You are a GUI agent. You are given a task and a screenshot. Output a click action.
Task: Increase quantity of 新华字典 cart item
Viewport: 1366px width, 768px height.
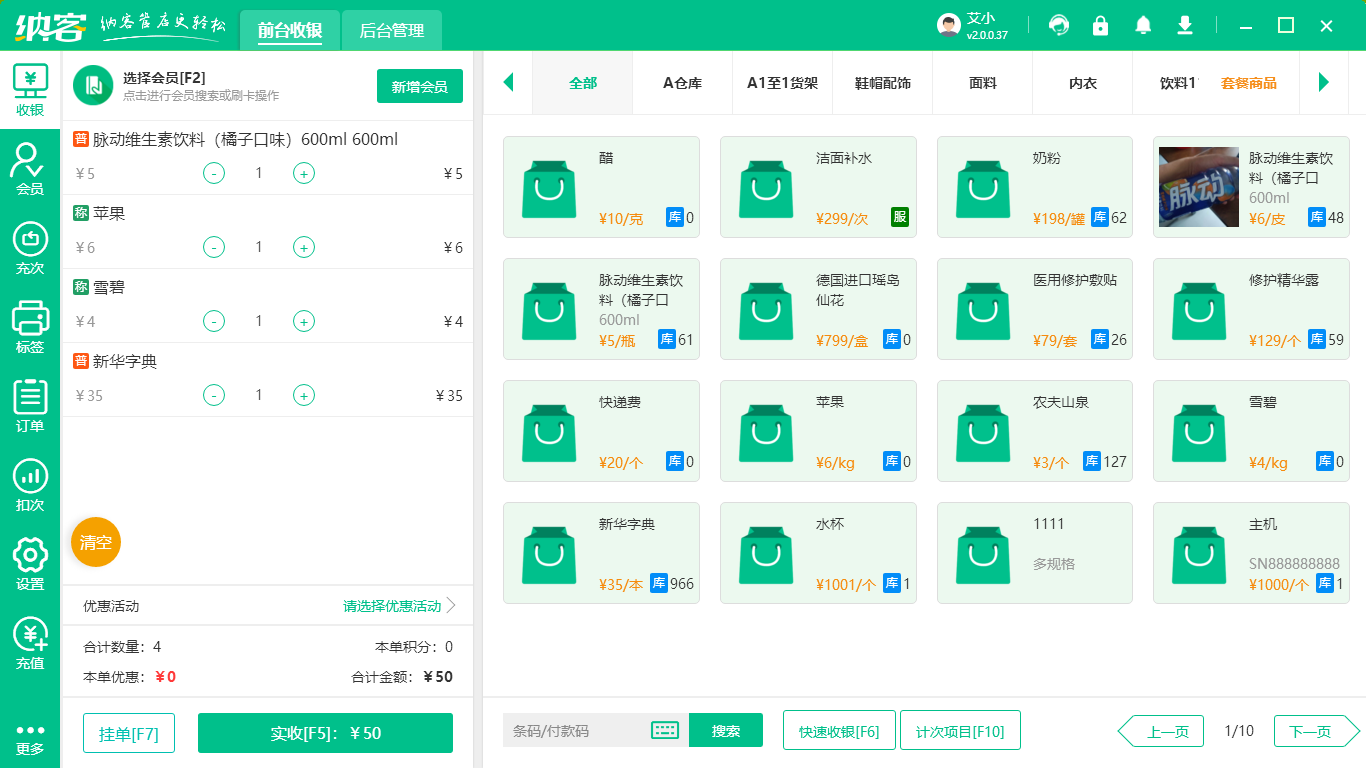(x=304, y=395)
